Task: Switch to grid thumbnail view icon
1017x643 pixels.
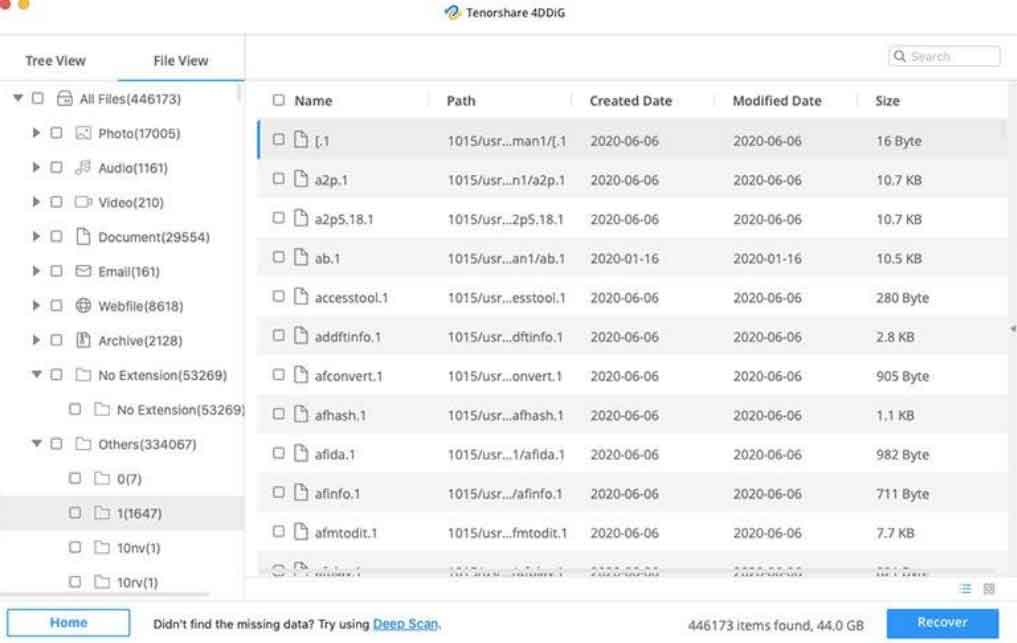Action: (x=989, y=589)
